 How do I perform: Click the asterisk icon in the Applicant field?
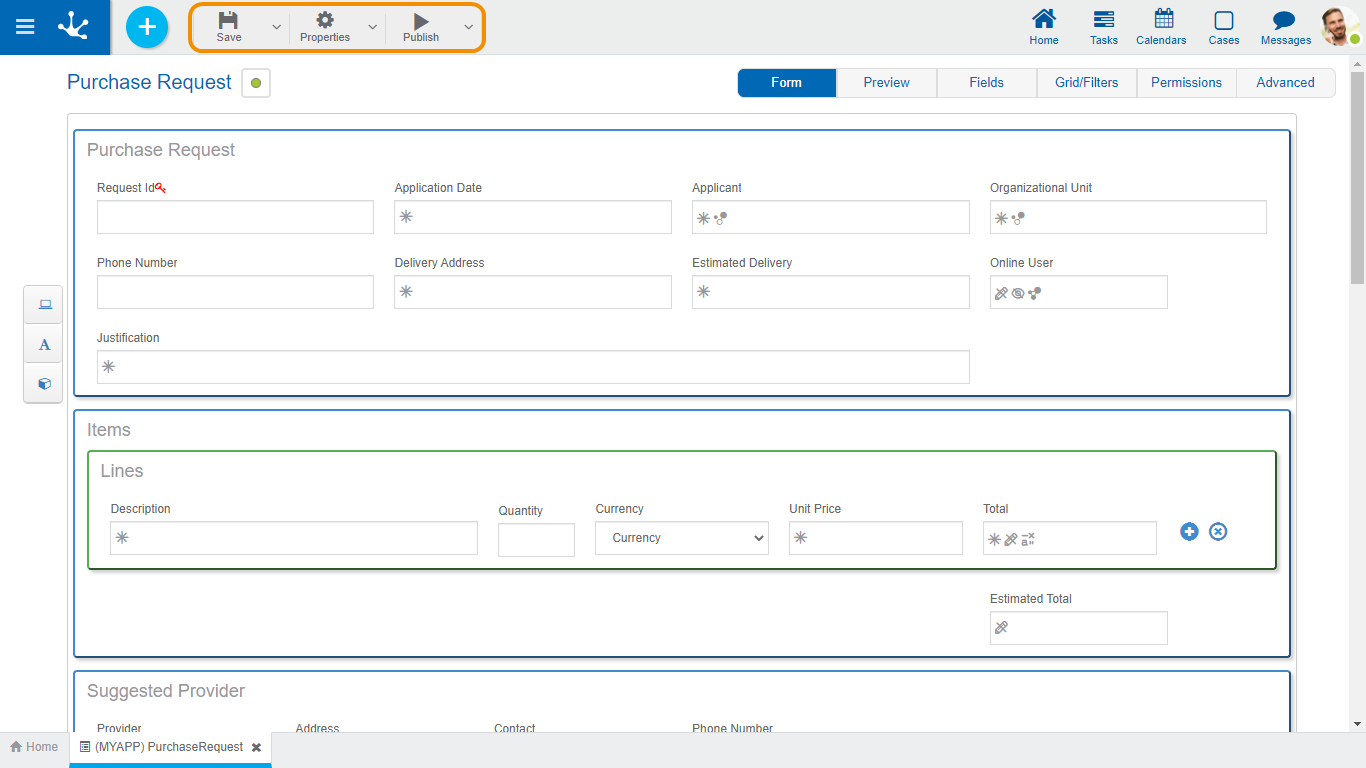point(704,218)
